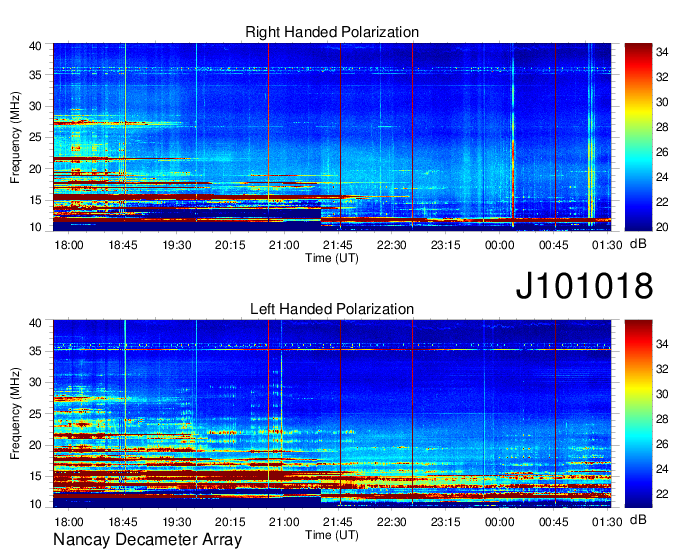Click 18:00 tick on Left Handed plot

click(x=69, y=522)
